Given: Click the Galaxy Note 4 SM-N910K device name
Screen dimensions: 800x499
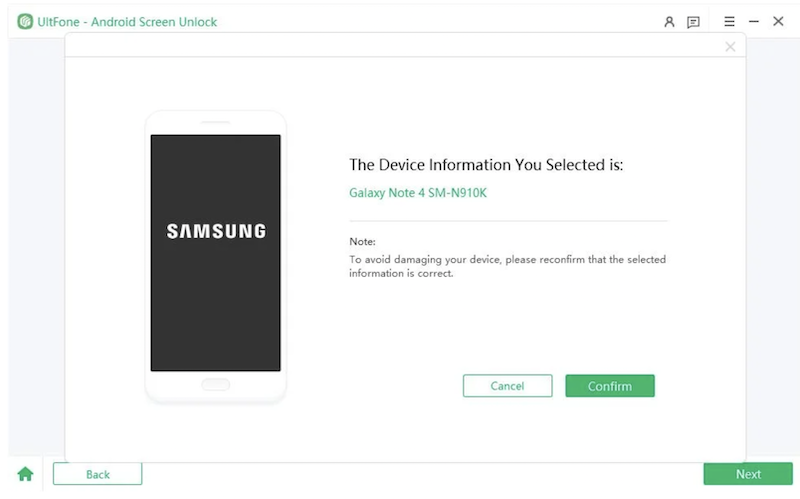Looking at the screenshot, I should (x=417, y=192).
